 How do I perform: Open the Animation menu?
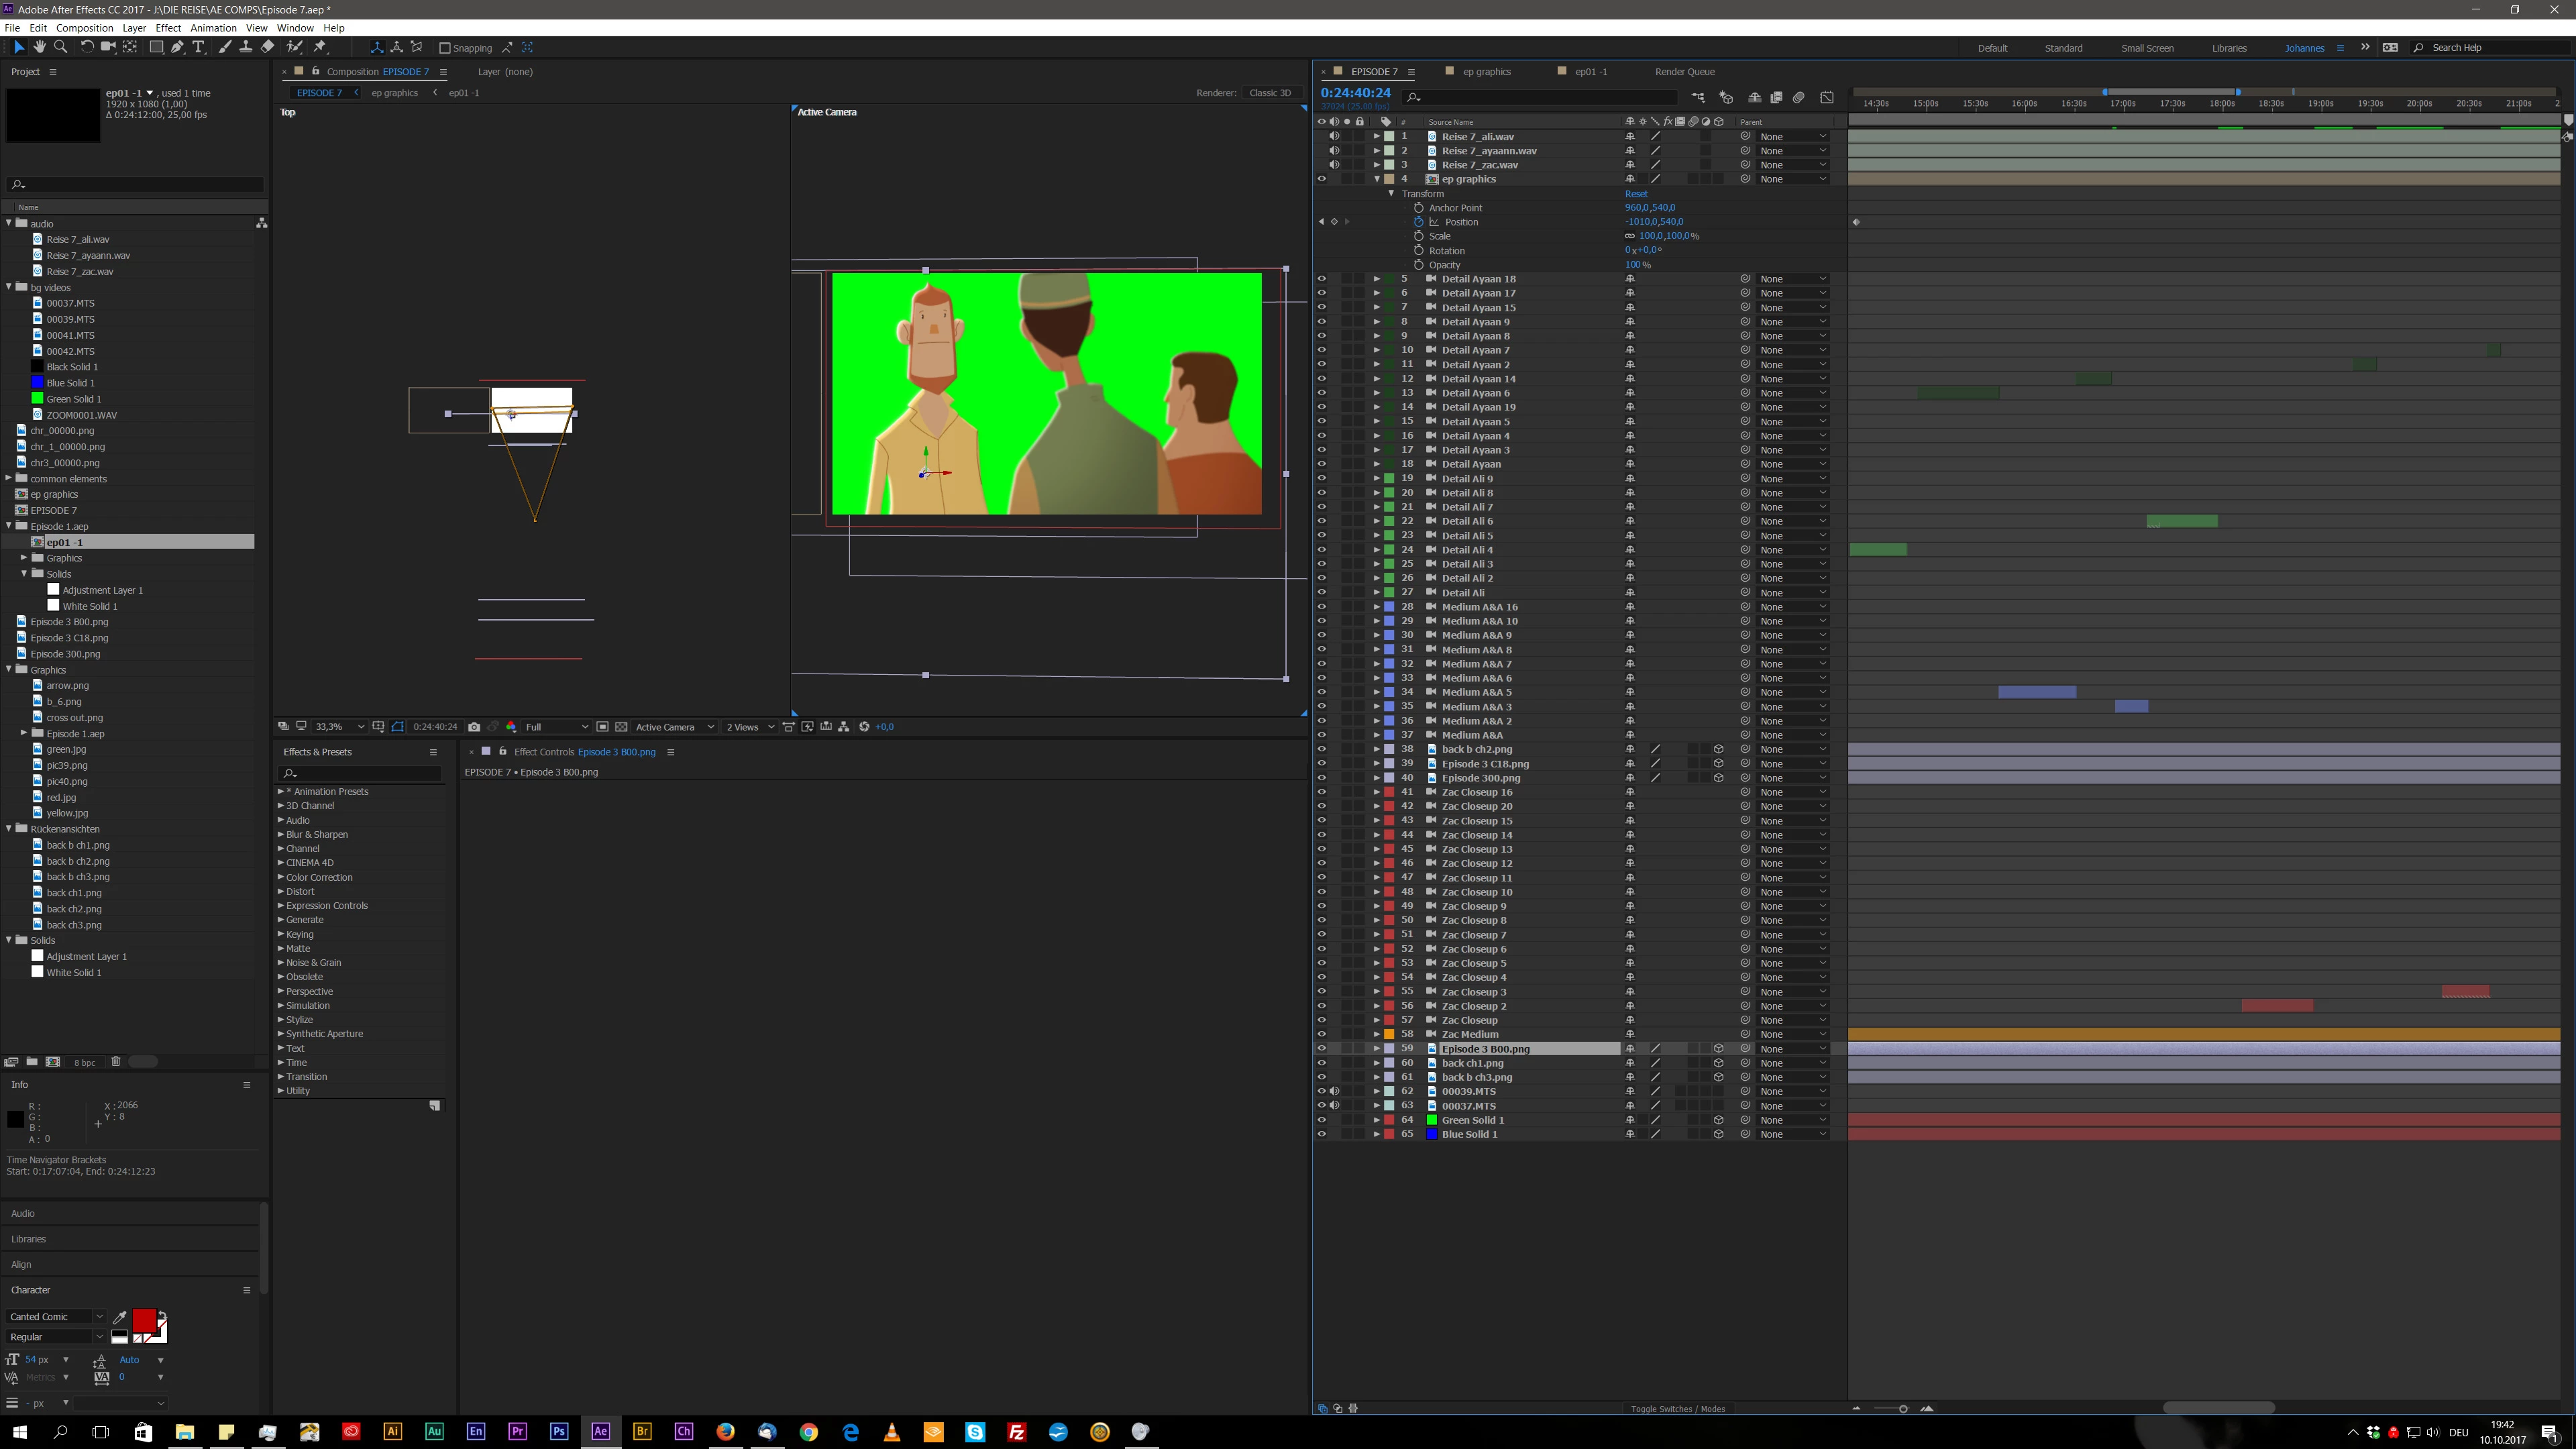tap(213, 28)
